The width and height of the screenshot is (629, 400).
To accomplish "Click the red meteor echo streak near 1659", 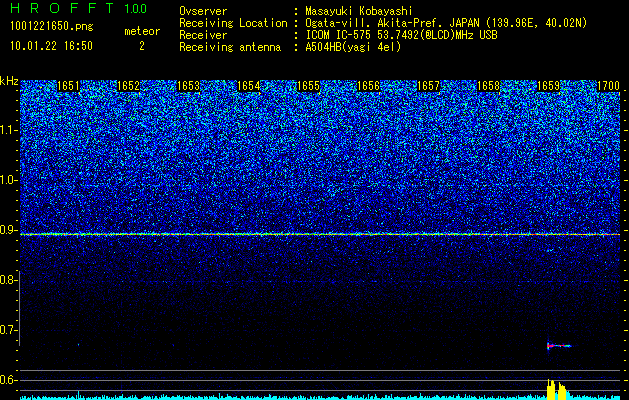I will pyautogui.click(x=559, y=345).
